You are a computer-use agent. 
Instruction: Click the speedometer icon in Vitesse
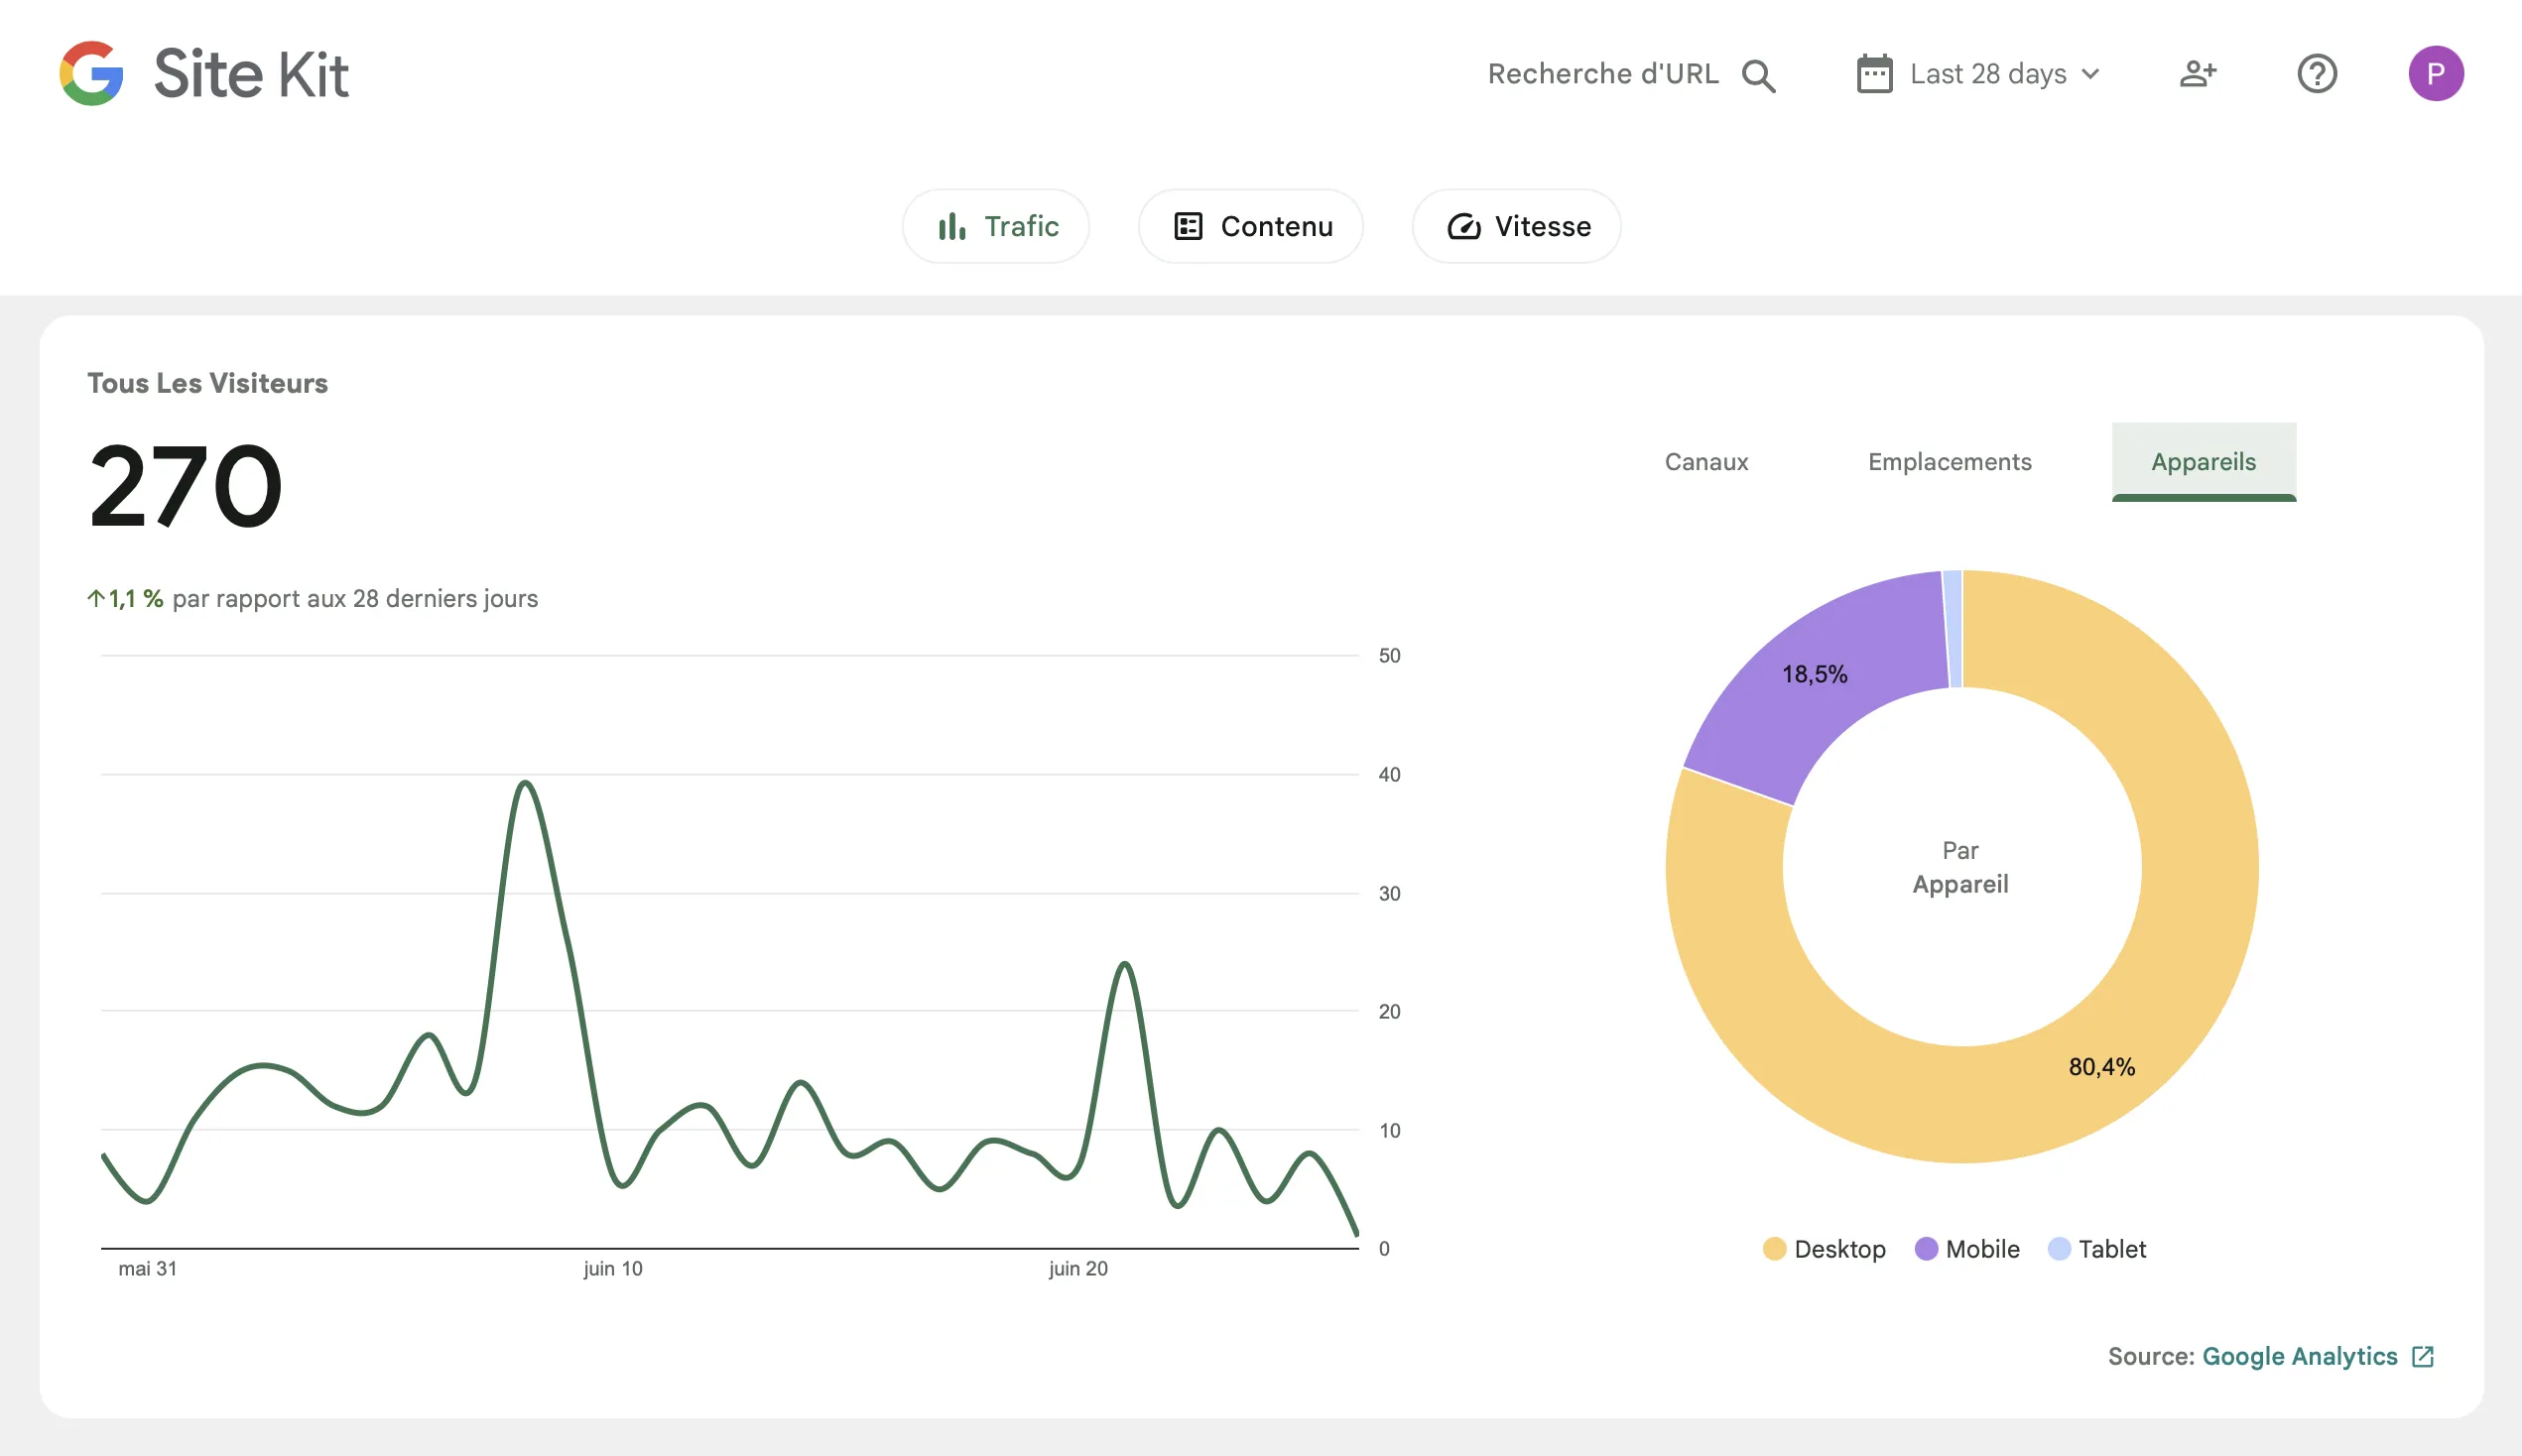tap(1463, 227)
